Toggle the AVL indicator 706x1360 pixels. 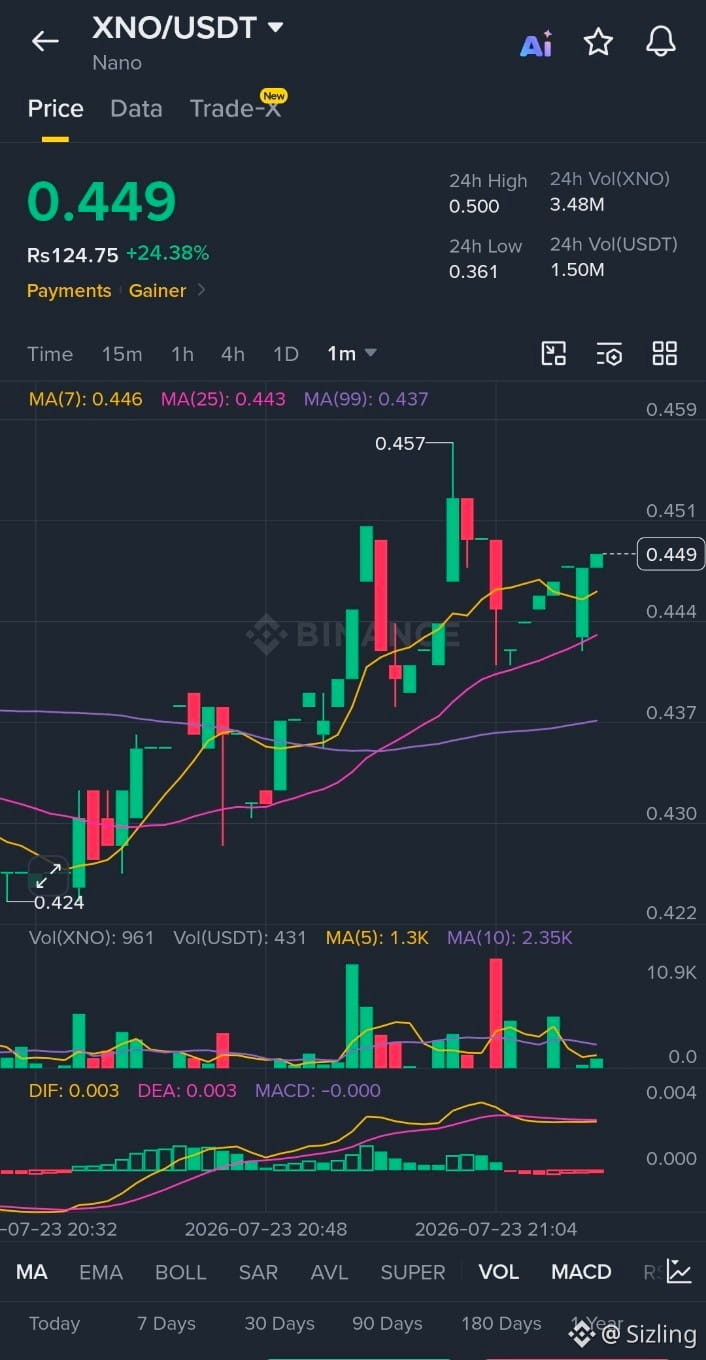(x=329, y=1272)
